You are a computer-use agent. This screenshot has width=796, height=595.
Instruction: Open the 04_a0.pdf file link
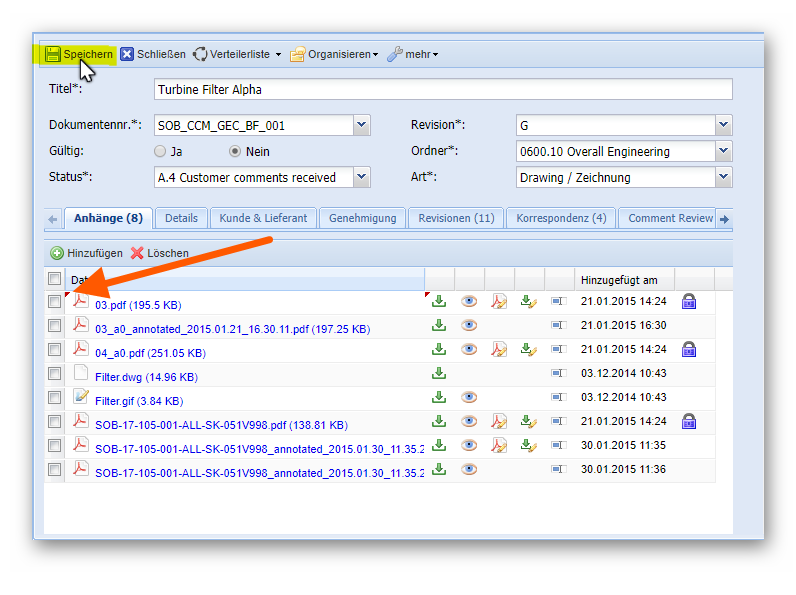(150, 352)
